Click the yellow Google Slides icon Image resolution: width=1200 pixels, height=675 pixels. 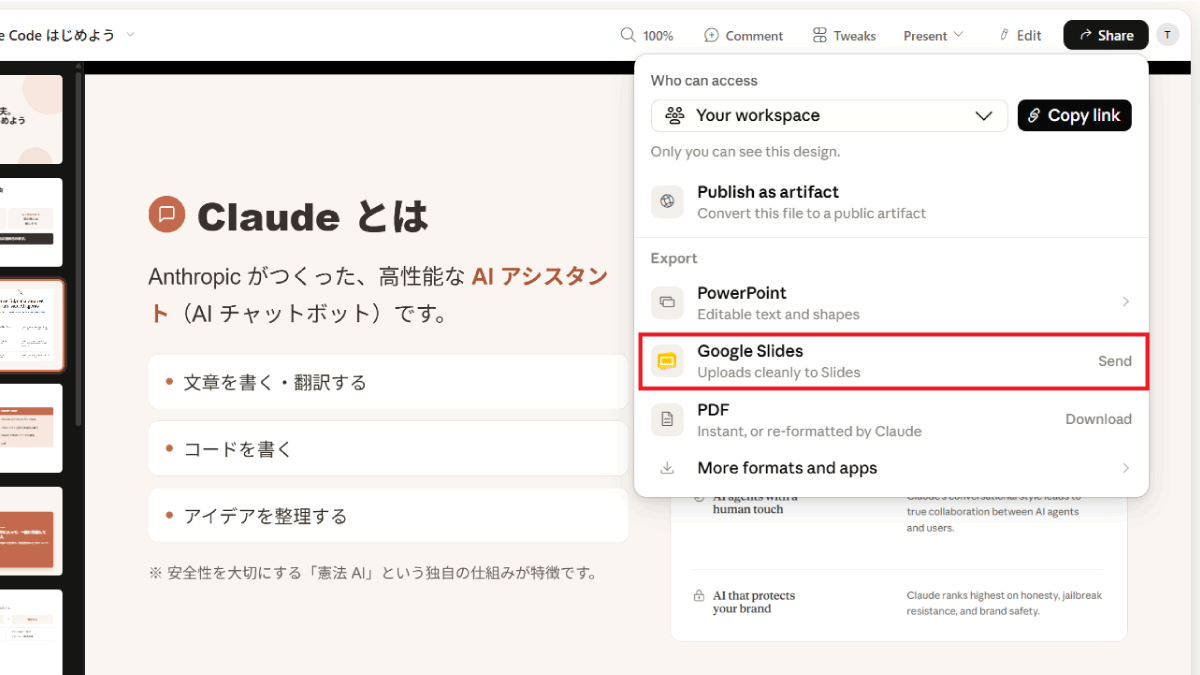tap(667, 361)
